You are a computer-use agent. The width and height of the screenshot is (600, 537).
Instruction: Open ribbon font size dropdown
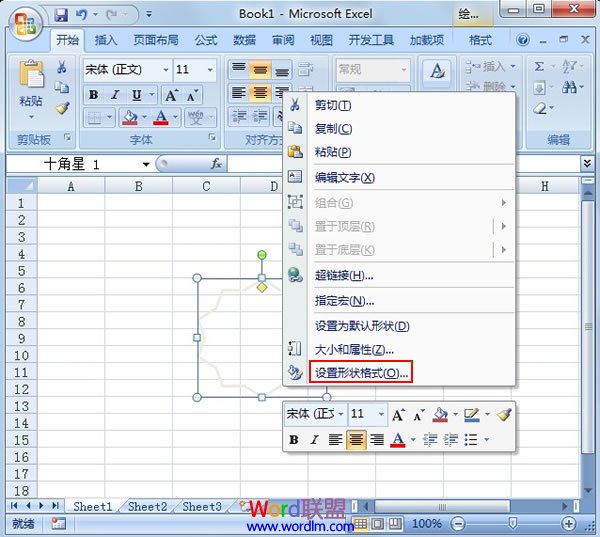[210, 70]
